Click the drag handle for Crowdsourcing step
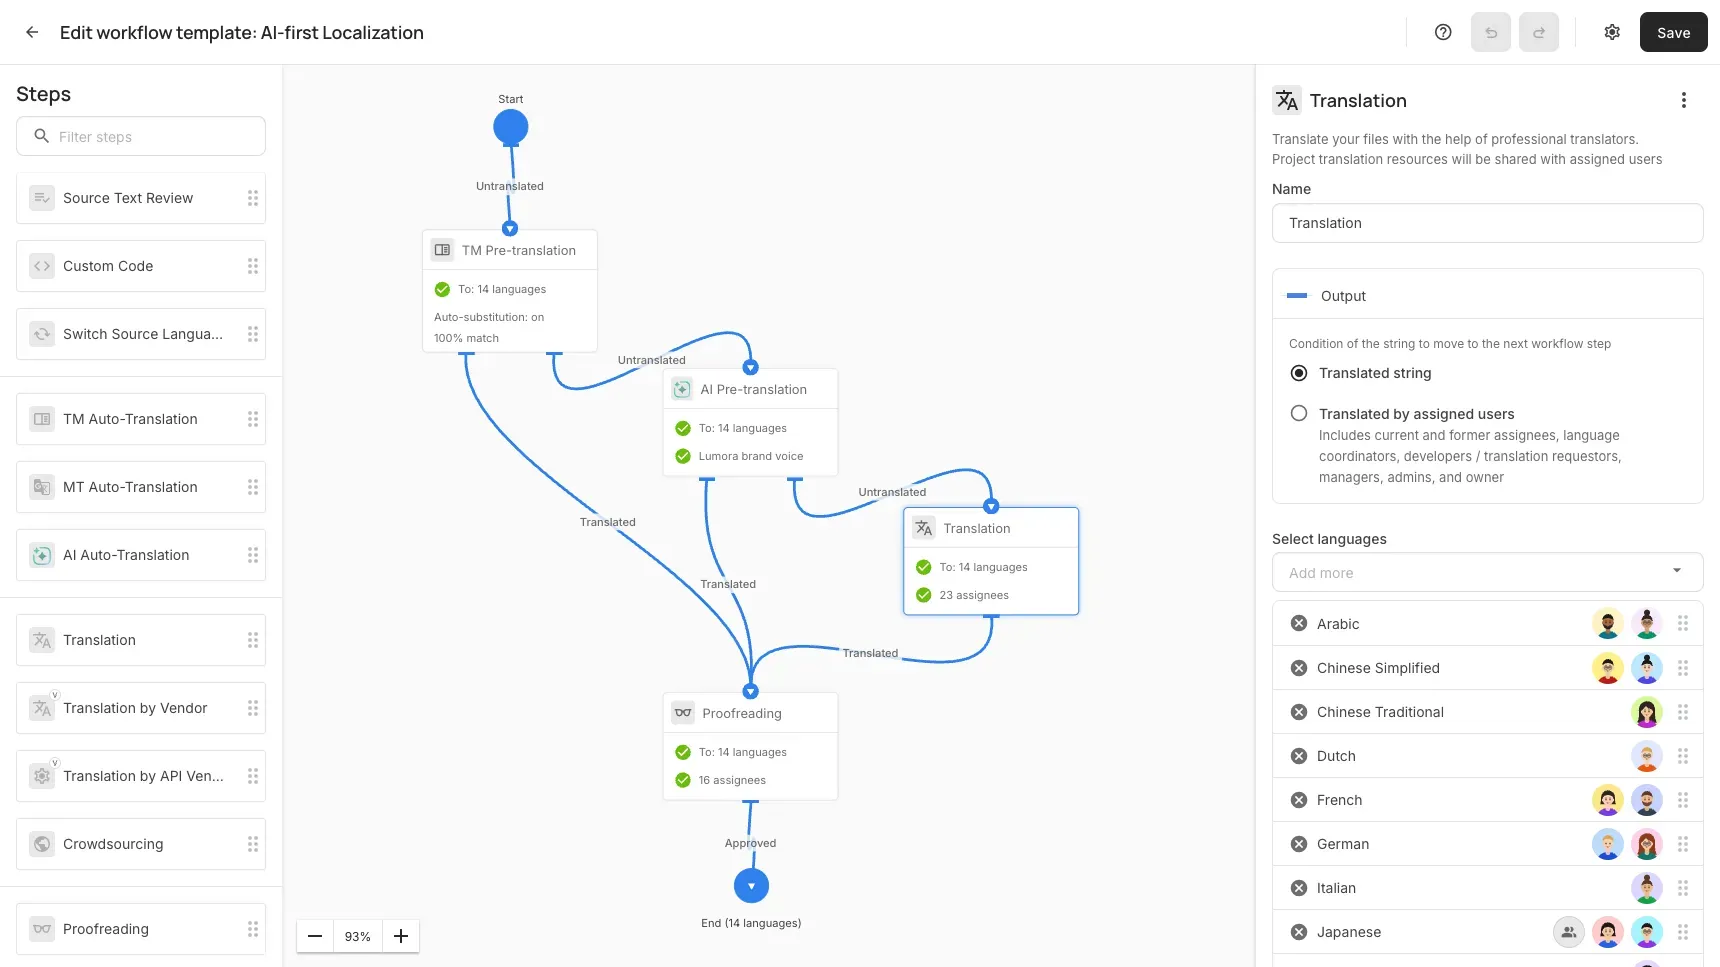Screen dimensions: 1720x967 [253, 844]
